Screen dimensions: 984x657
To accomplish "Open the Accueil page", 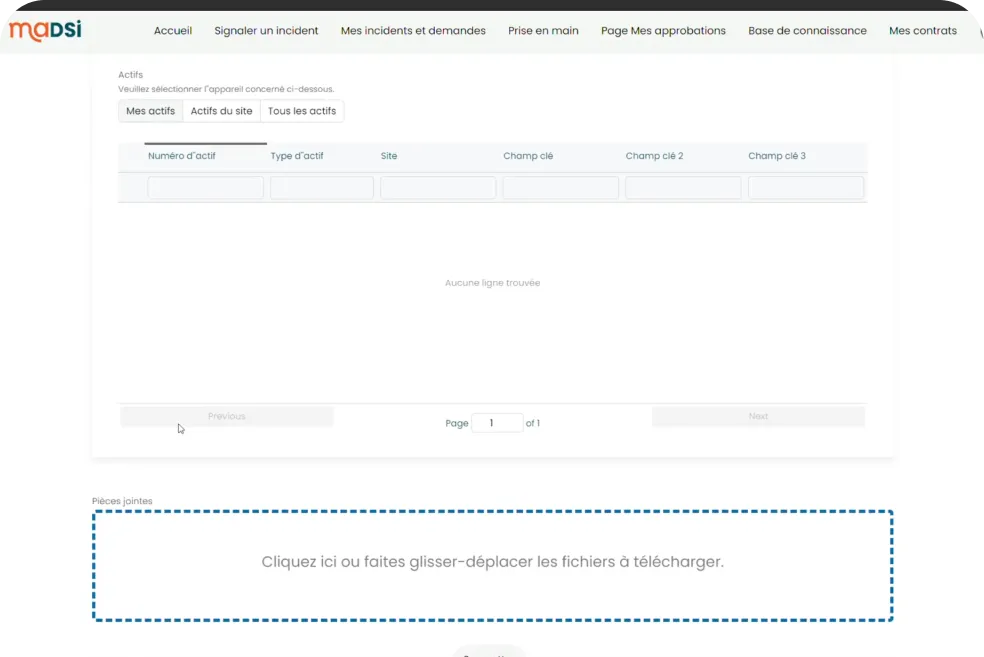I will coord(173,31).
